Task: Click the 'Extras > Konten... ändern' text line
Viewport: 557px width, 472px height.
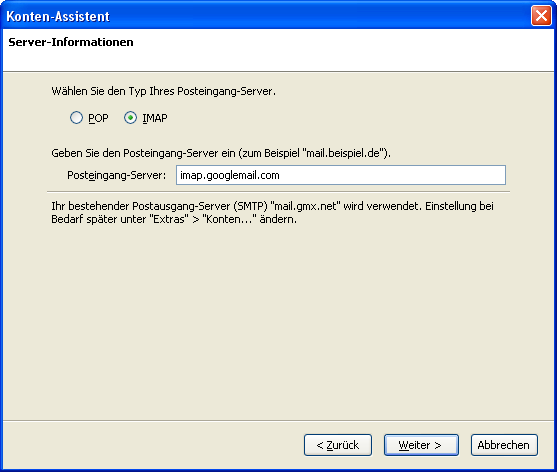Action: 174,219
